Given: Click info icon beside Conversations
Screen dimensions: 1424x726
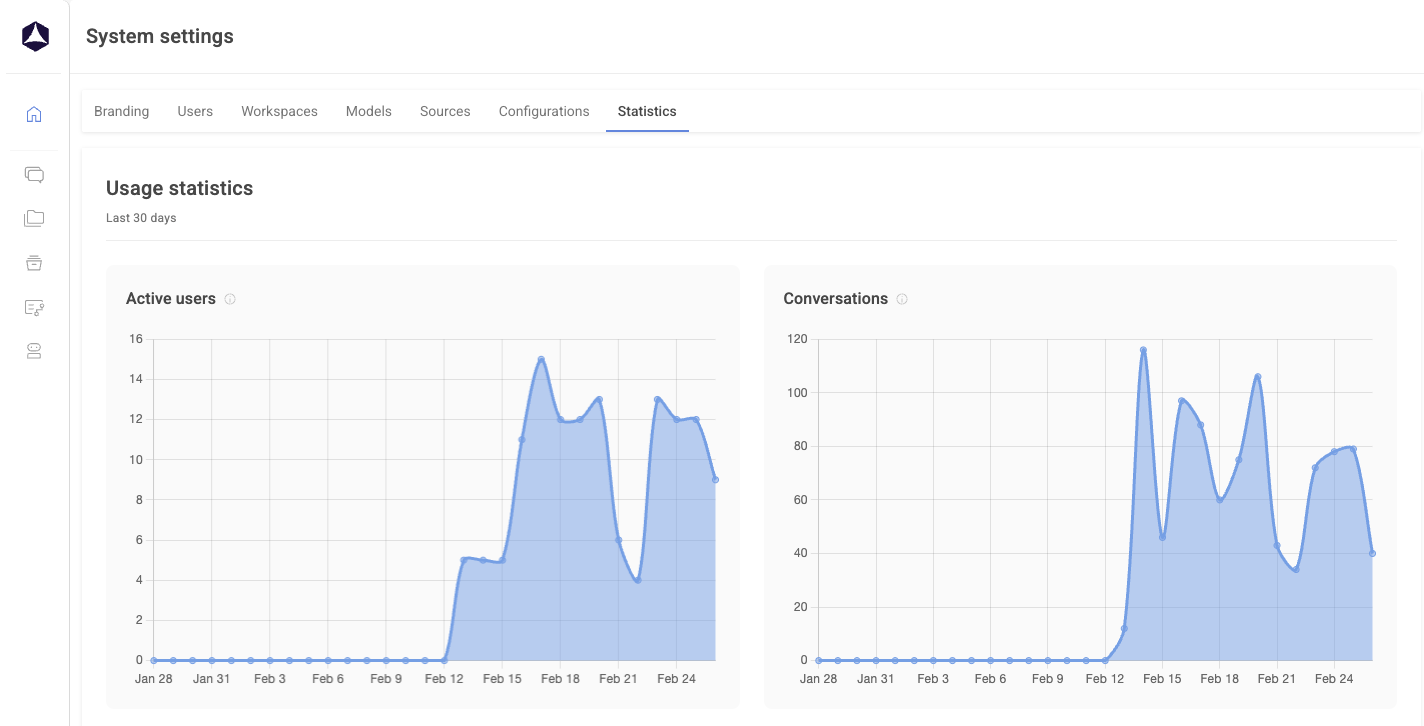Looking at the screenshot, I should click(x=902, y=299).
